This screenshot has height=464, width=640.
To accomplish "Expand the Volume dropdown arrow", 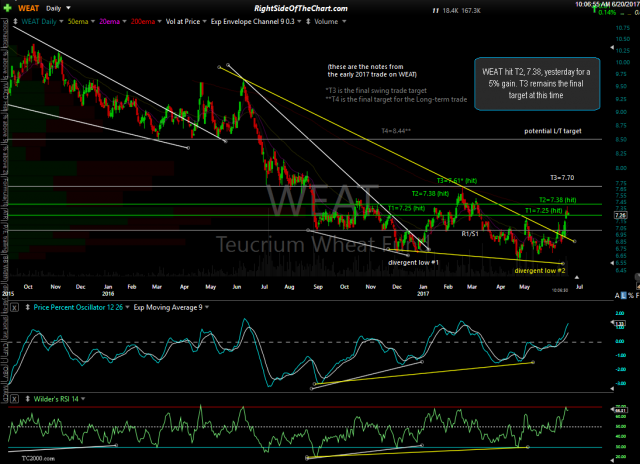I will [x=344, y=21].
